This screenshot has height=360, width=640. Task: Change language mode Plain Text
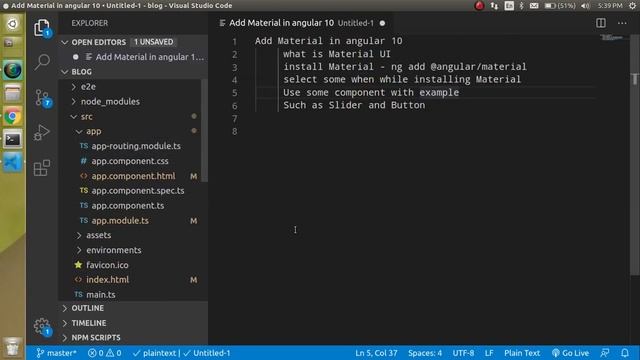tap(522, 353)
